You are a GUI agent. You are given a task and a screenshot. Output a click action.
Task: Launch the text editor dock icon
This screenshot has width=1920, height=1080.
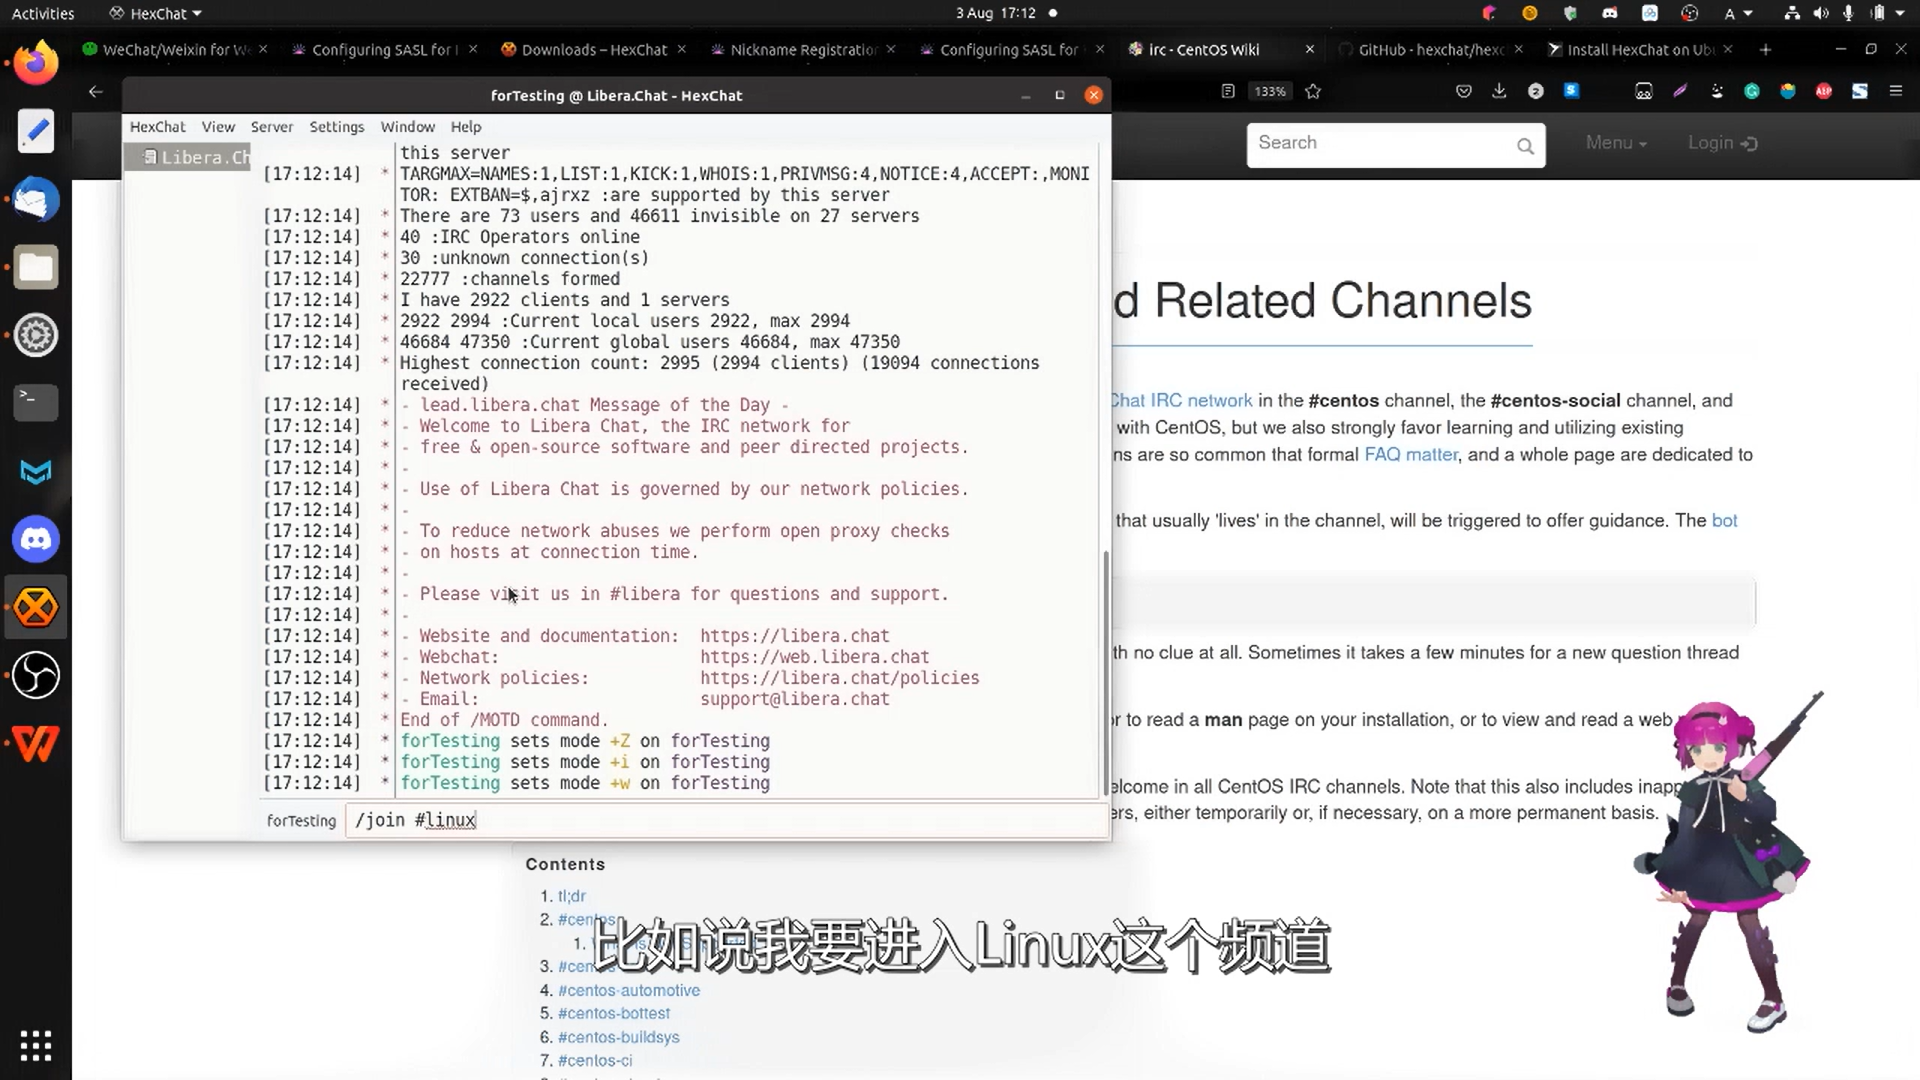(x=36, y=132)
